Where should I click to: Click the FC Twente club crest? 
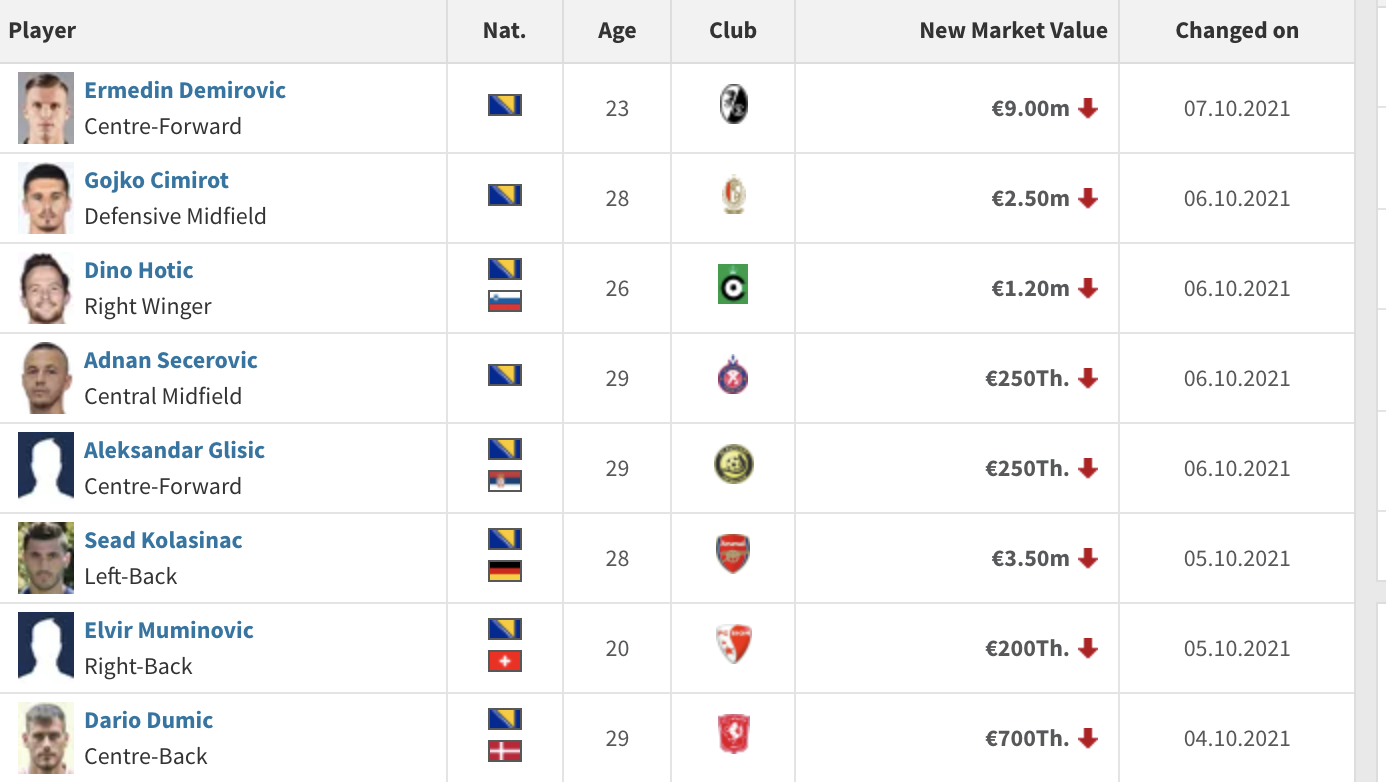point(733,734)
